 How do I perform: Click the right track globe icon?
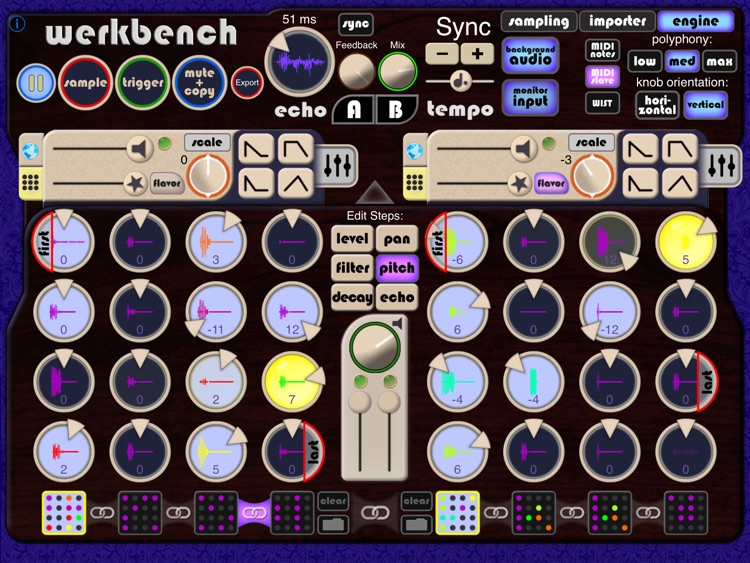[414, 151]
